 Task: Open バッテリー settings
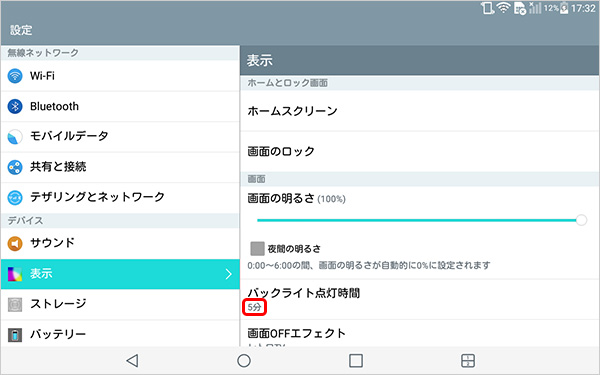pos(120,334)
